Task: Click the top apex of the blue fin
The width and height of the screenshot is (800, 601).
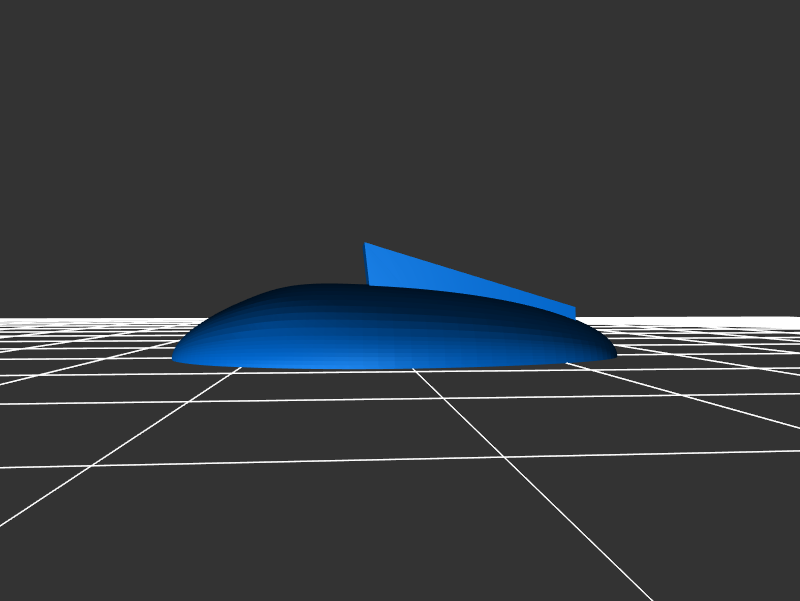Action: pos(366,245)
